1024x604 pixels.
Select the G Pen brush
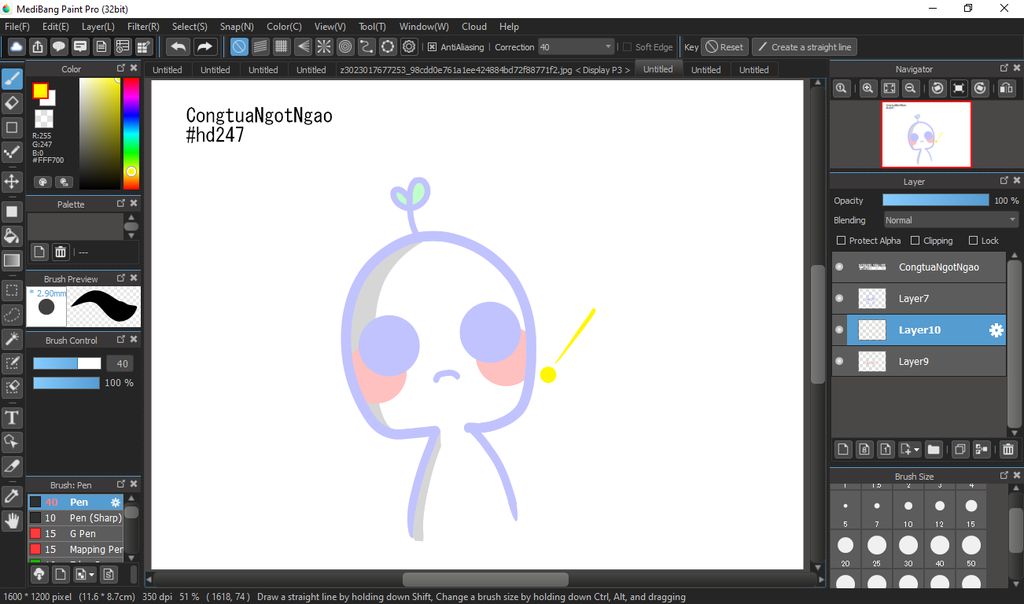point(76,533)
